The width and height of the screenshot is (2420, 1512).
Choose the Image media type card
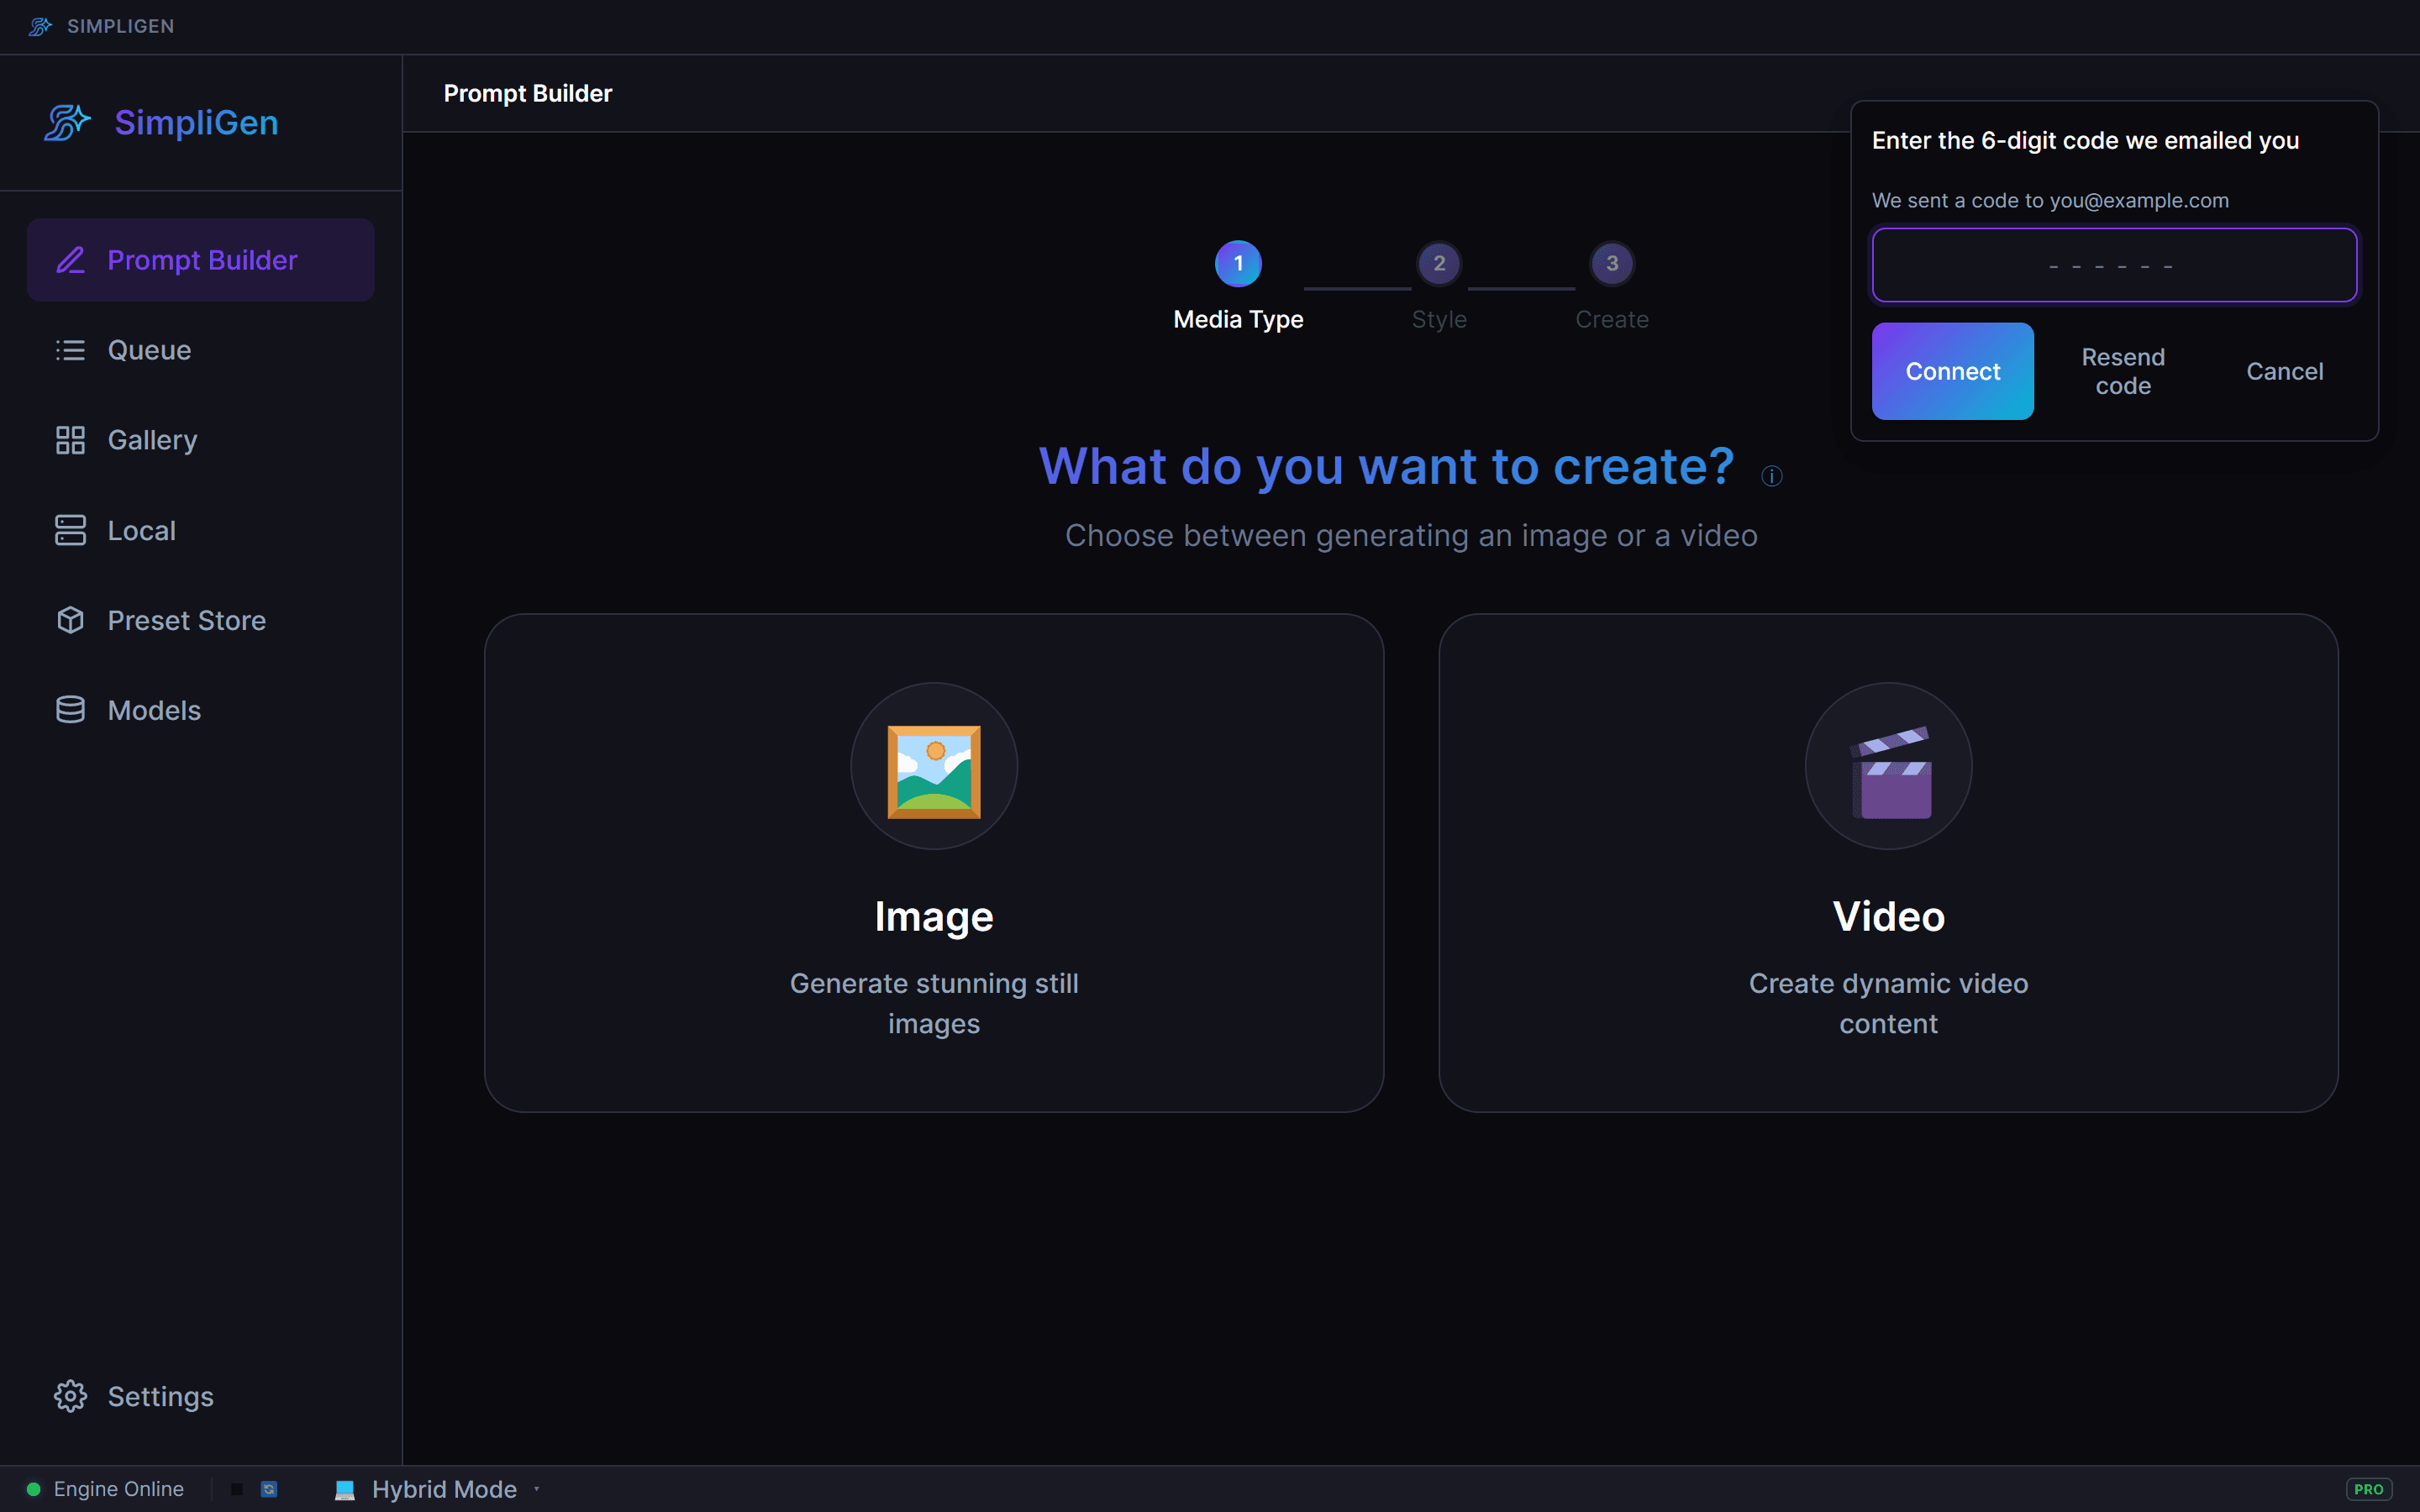point(934,863)
